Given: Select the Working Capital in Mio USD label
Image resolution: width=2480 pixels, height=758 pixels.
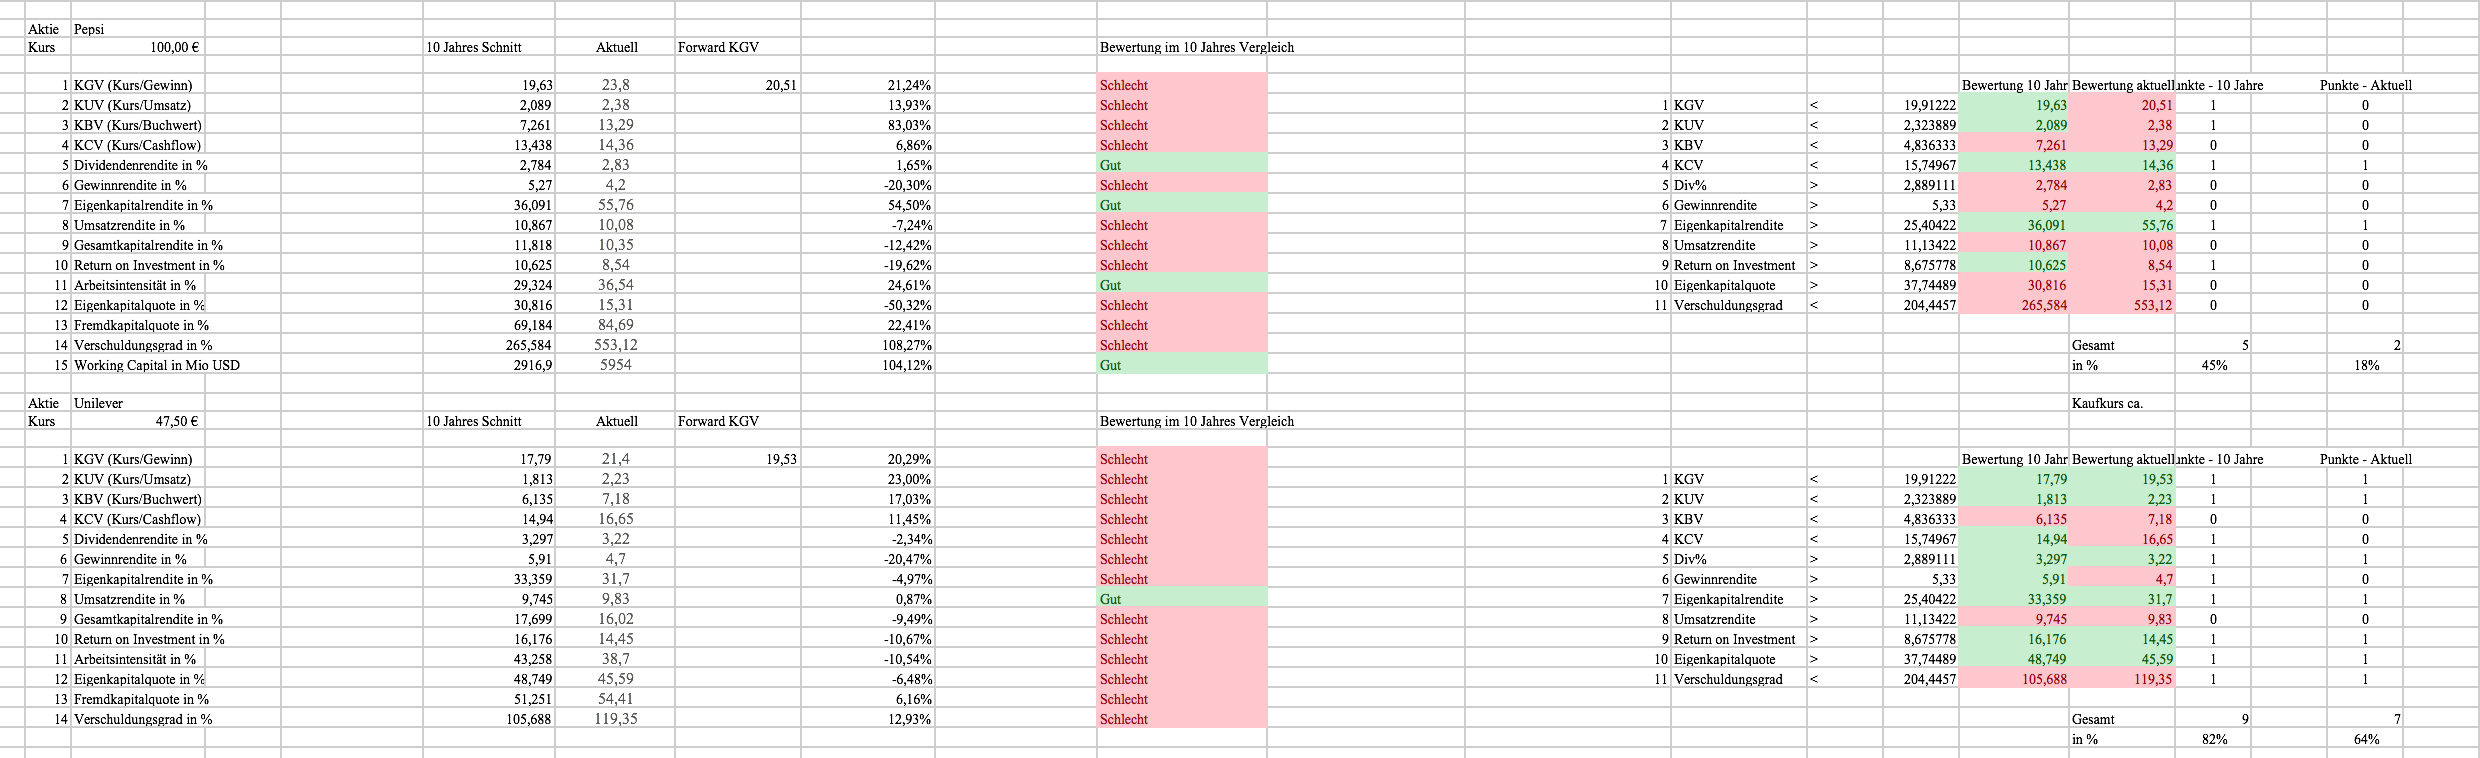Looking at the screenshot, I should click(x=157, y=365).
